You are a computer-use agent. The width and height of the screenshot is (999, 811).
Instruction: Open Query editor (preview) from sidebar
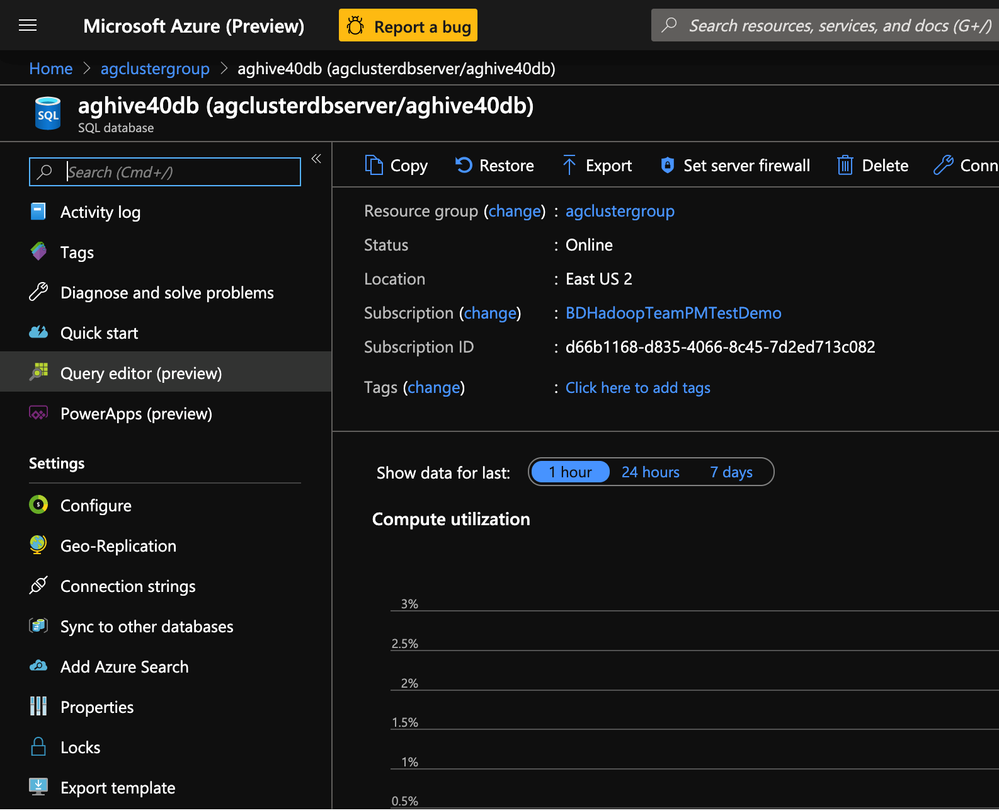(x=140, y=373)
